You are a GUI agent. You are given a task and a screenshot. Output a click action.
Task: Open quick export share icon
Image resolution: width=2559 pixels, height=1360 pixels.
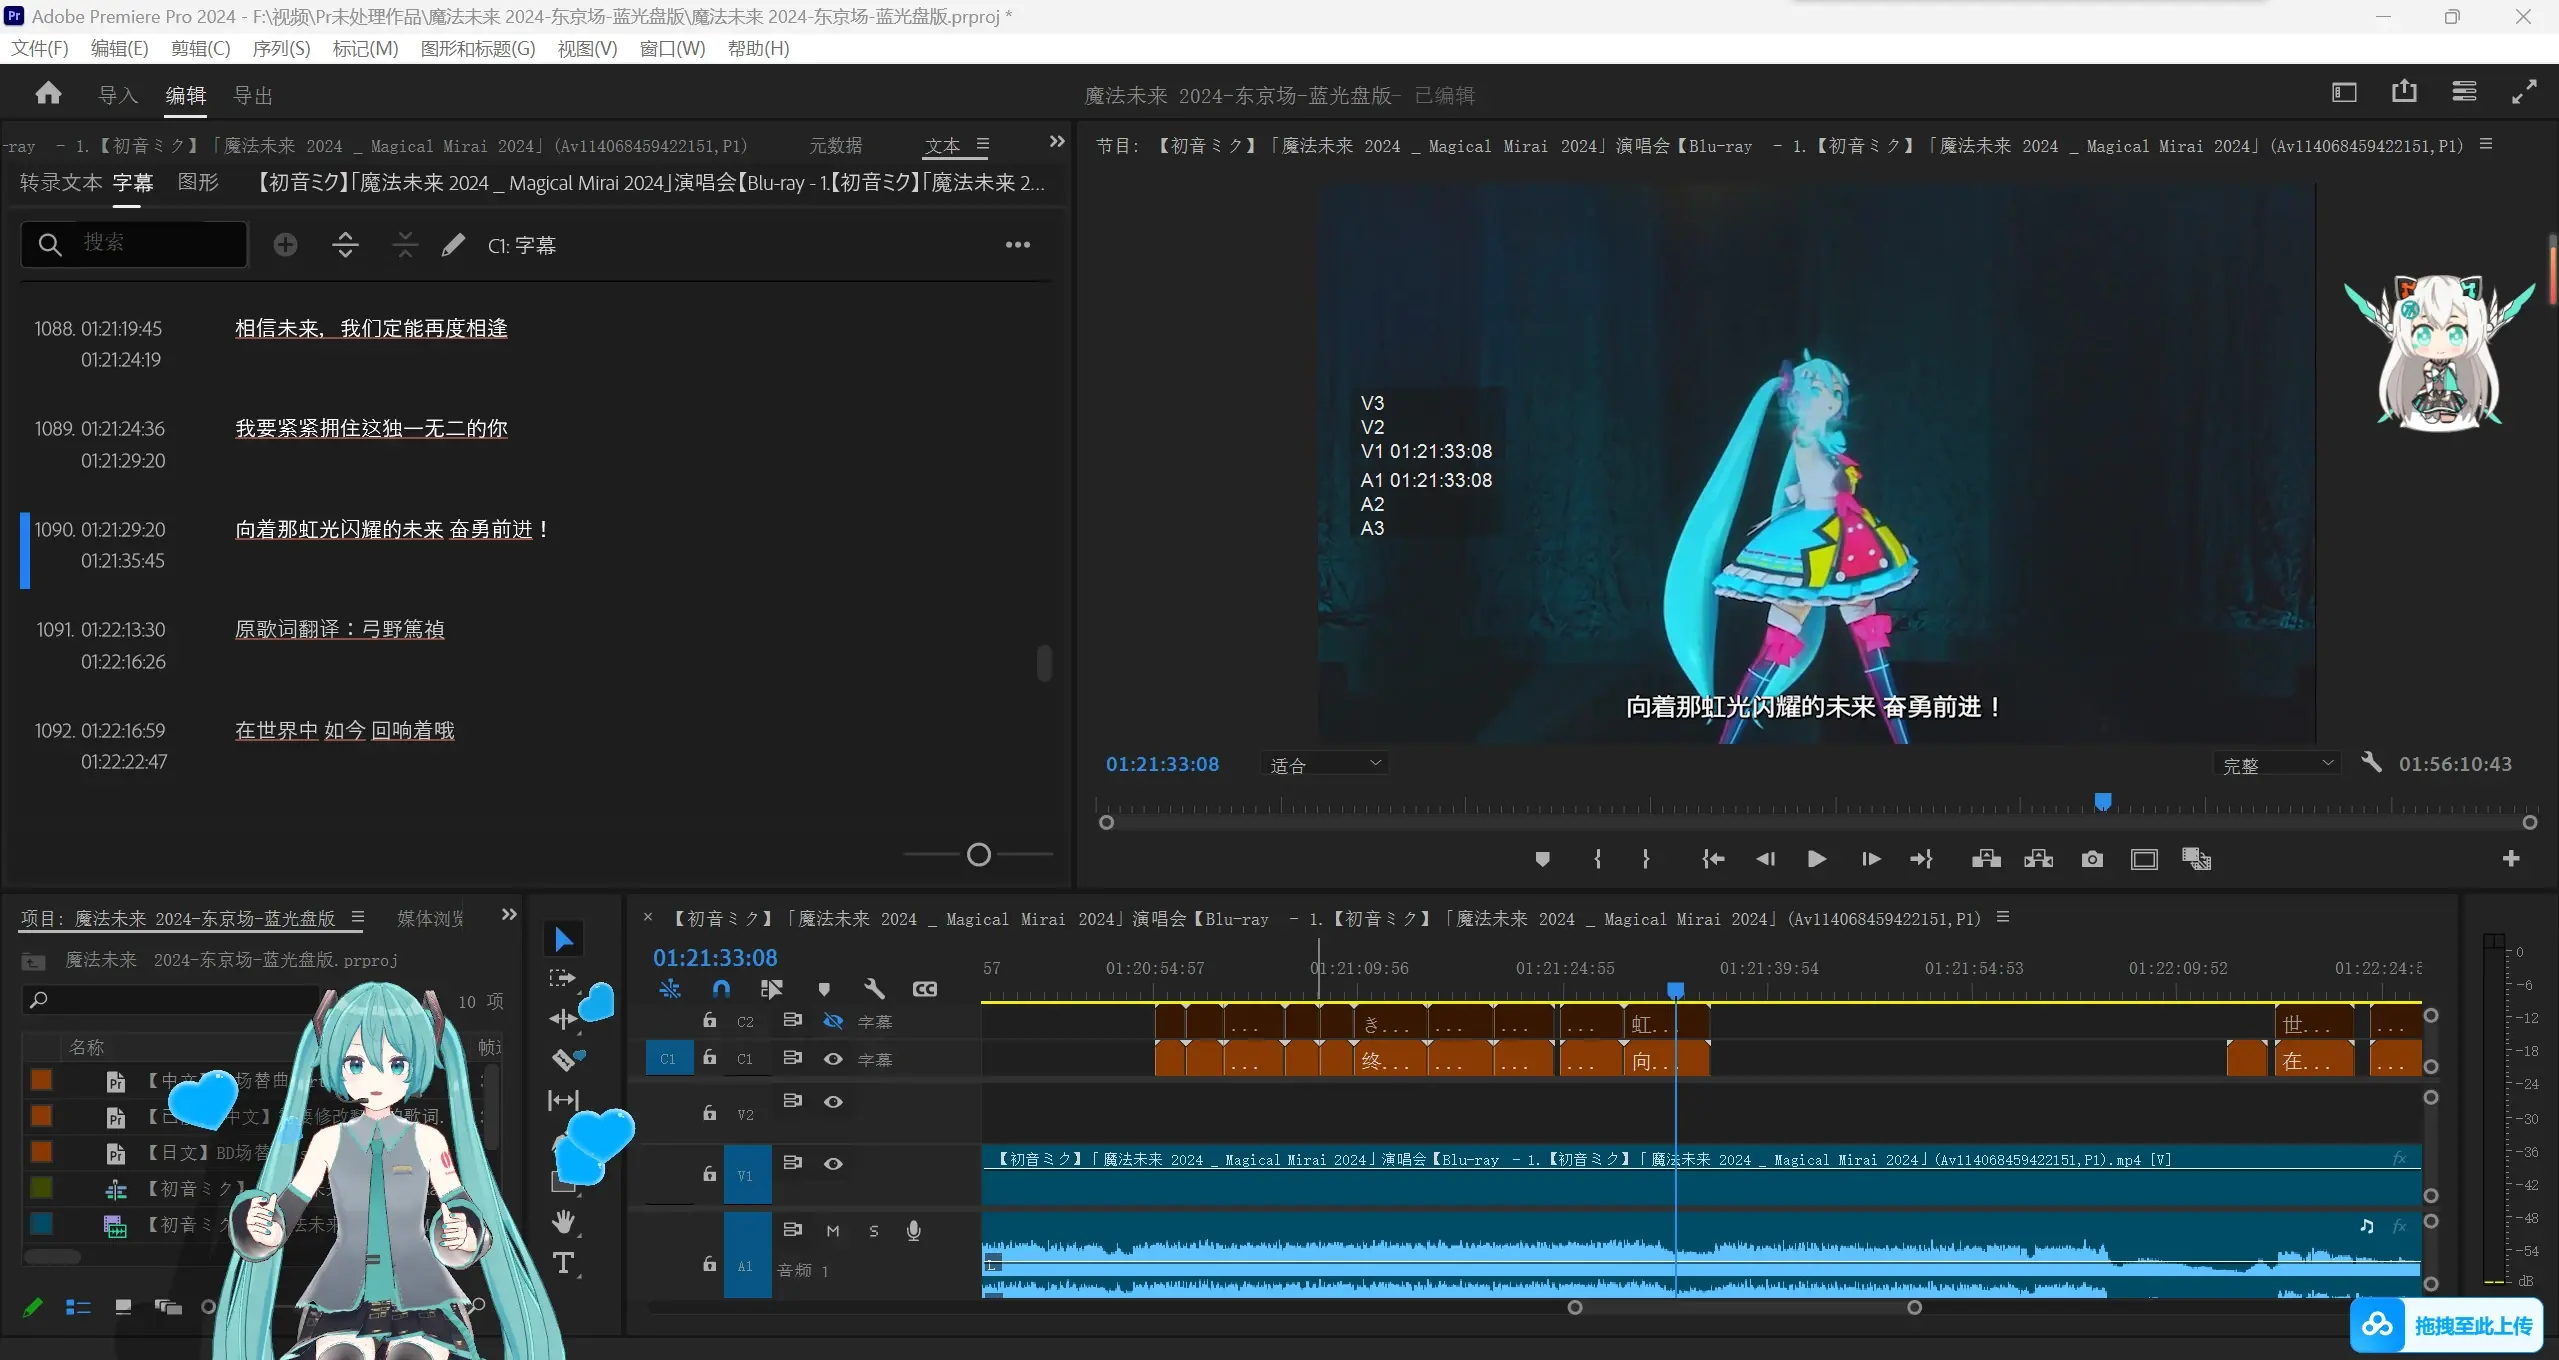click(2404, 92)
